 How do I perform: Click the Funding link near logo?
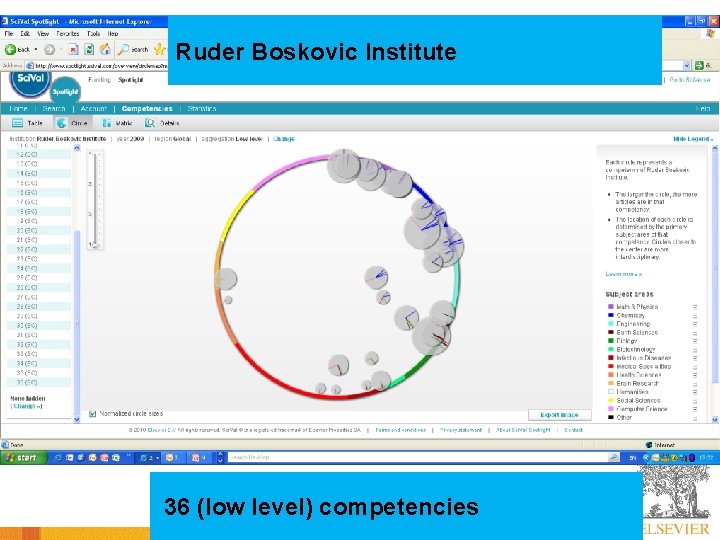click(99, 80)
